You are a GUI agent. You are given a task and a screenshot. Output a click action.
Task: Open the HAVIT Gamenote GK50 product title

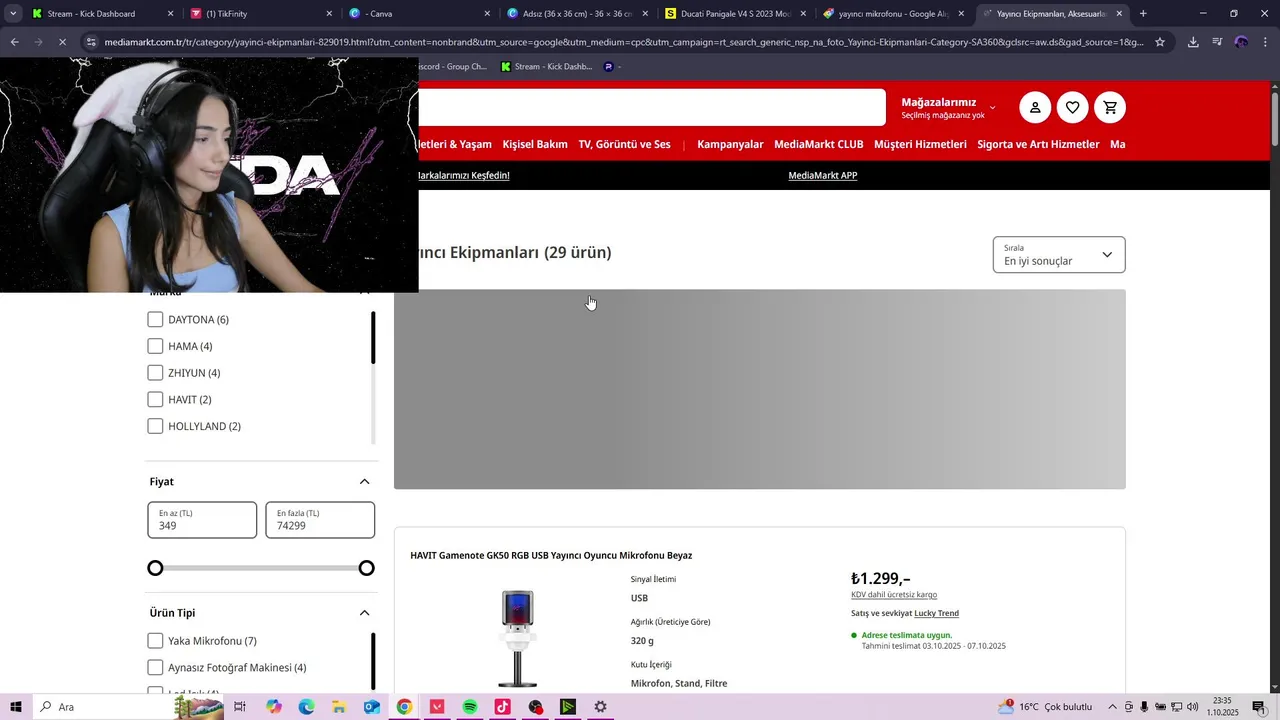[551, 555]
